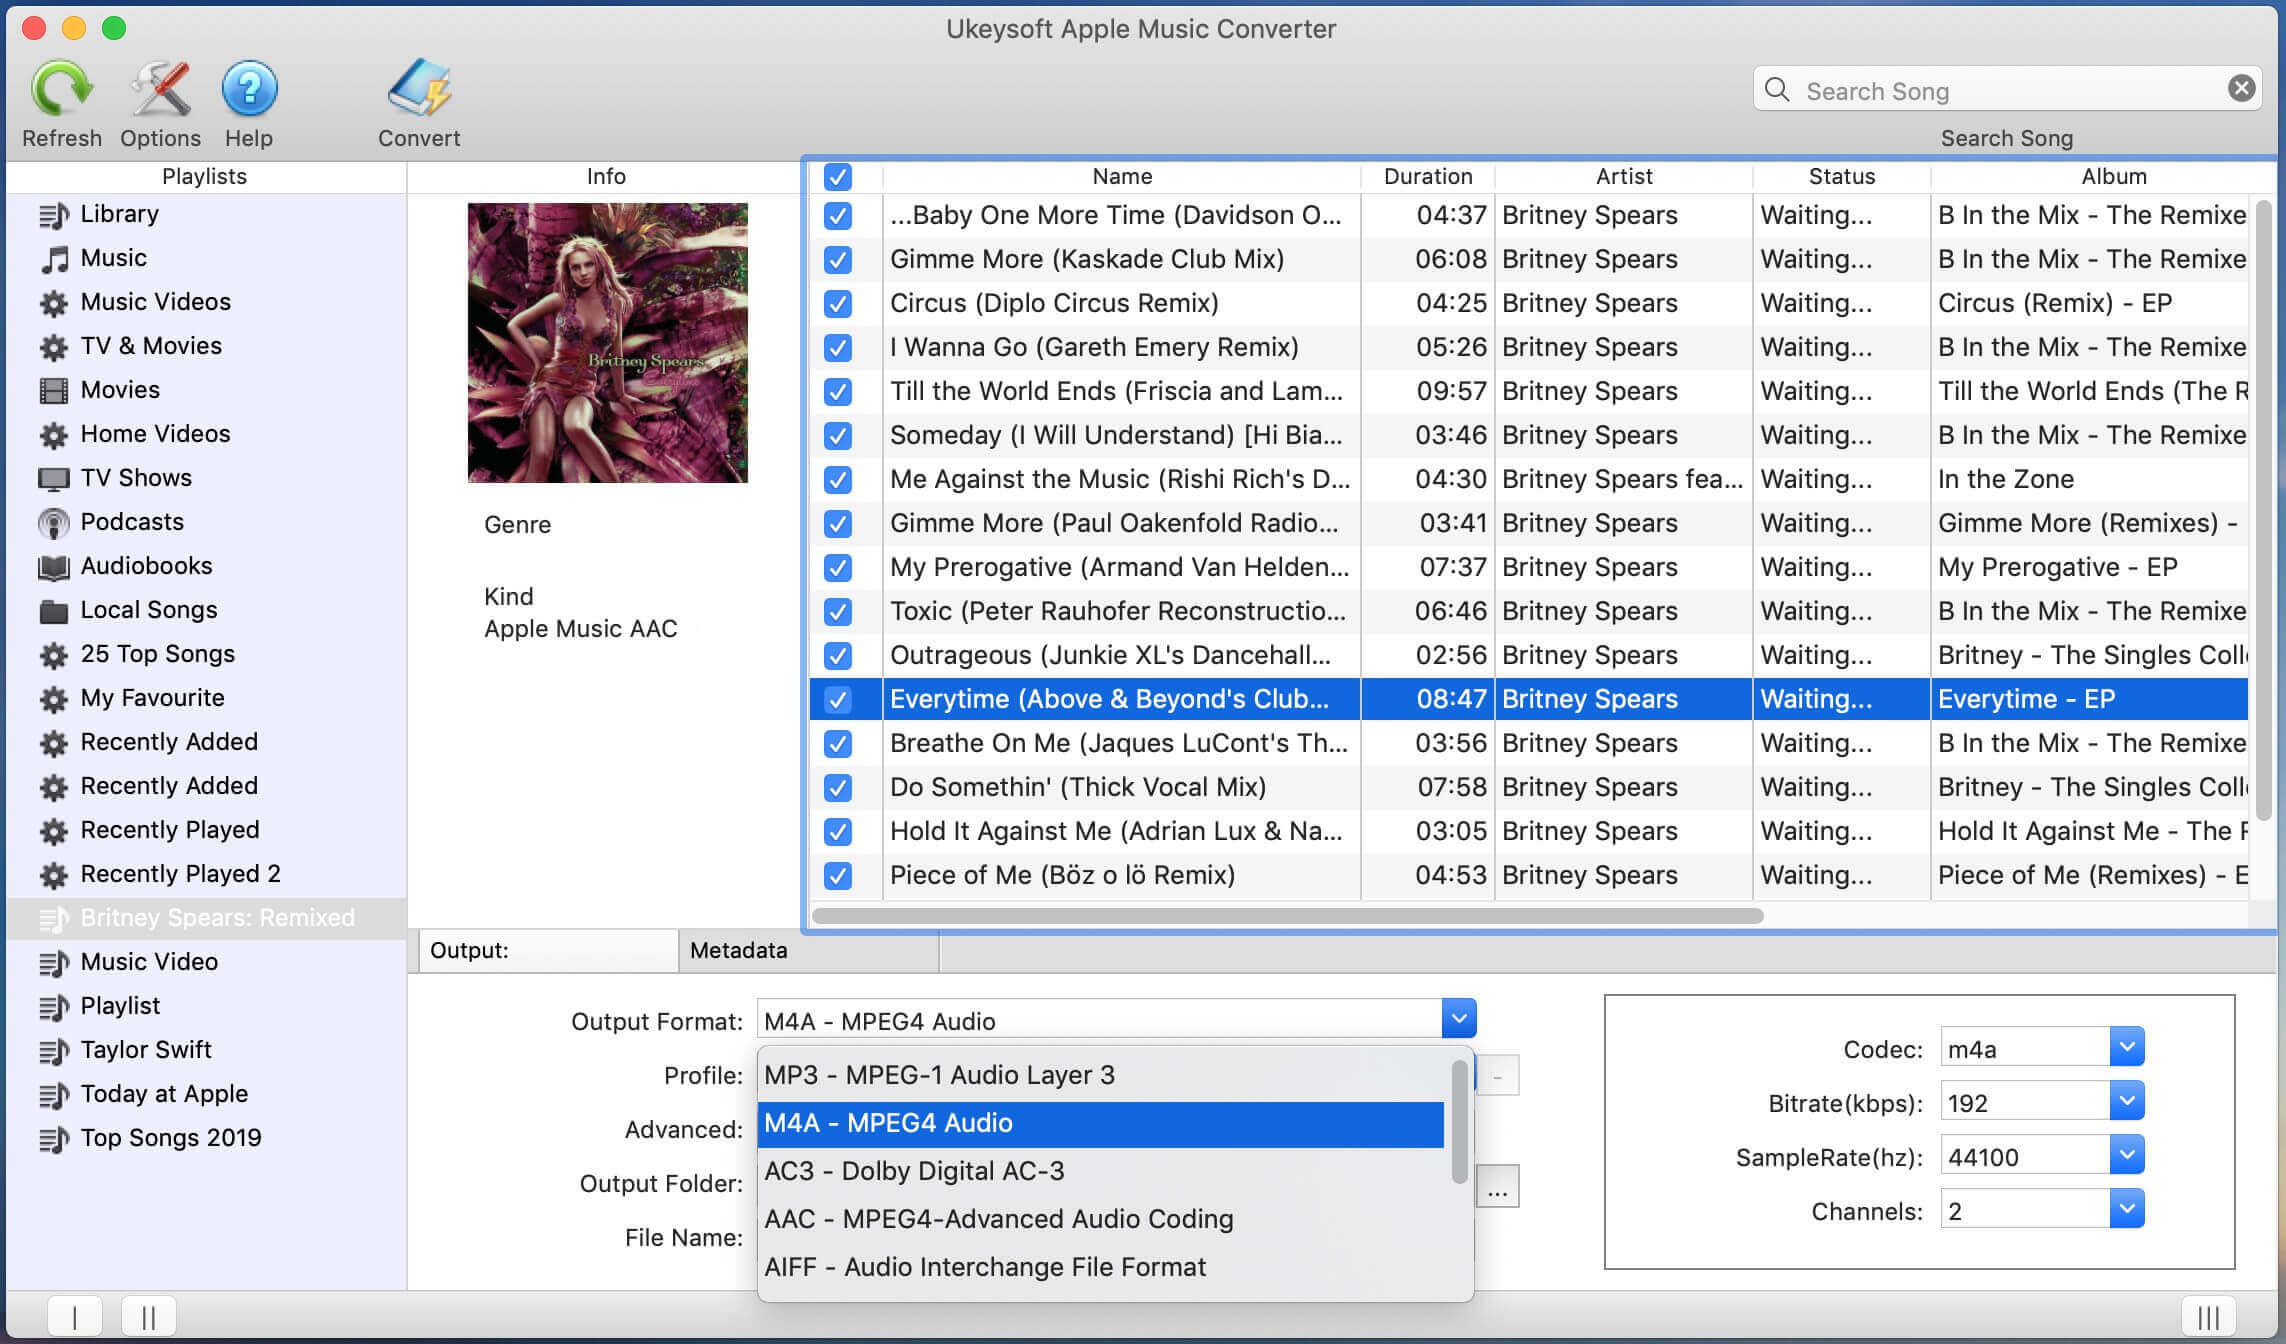Enable checkbox for Piece of Me Böz o lö Remix
The image size is (2286, 1344).
[x=838, y=874]
